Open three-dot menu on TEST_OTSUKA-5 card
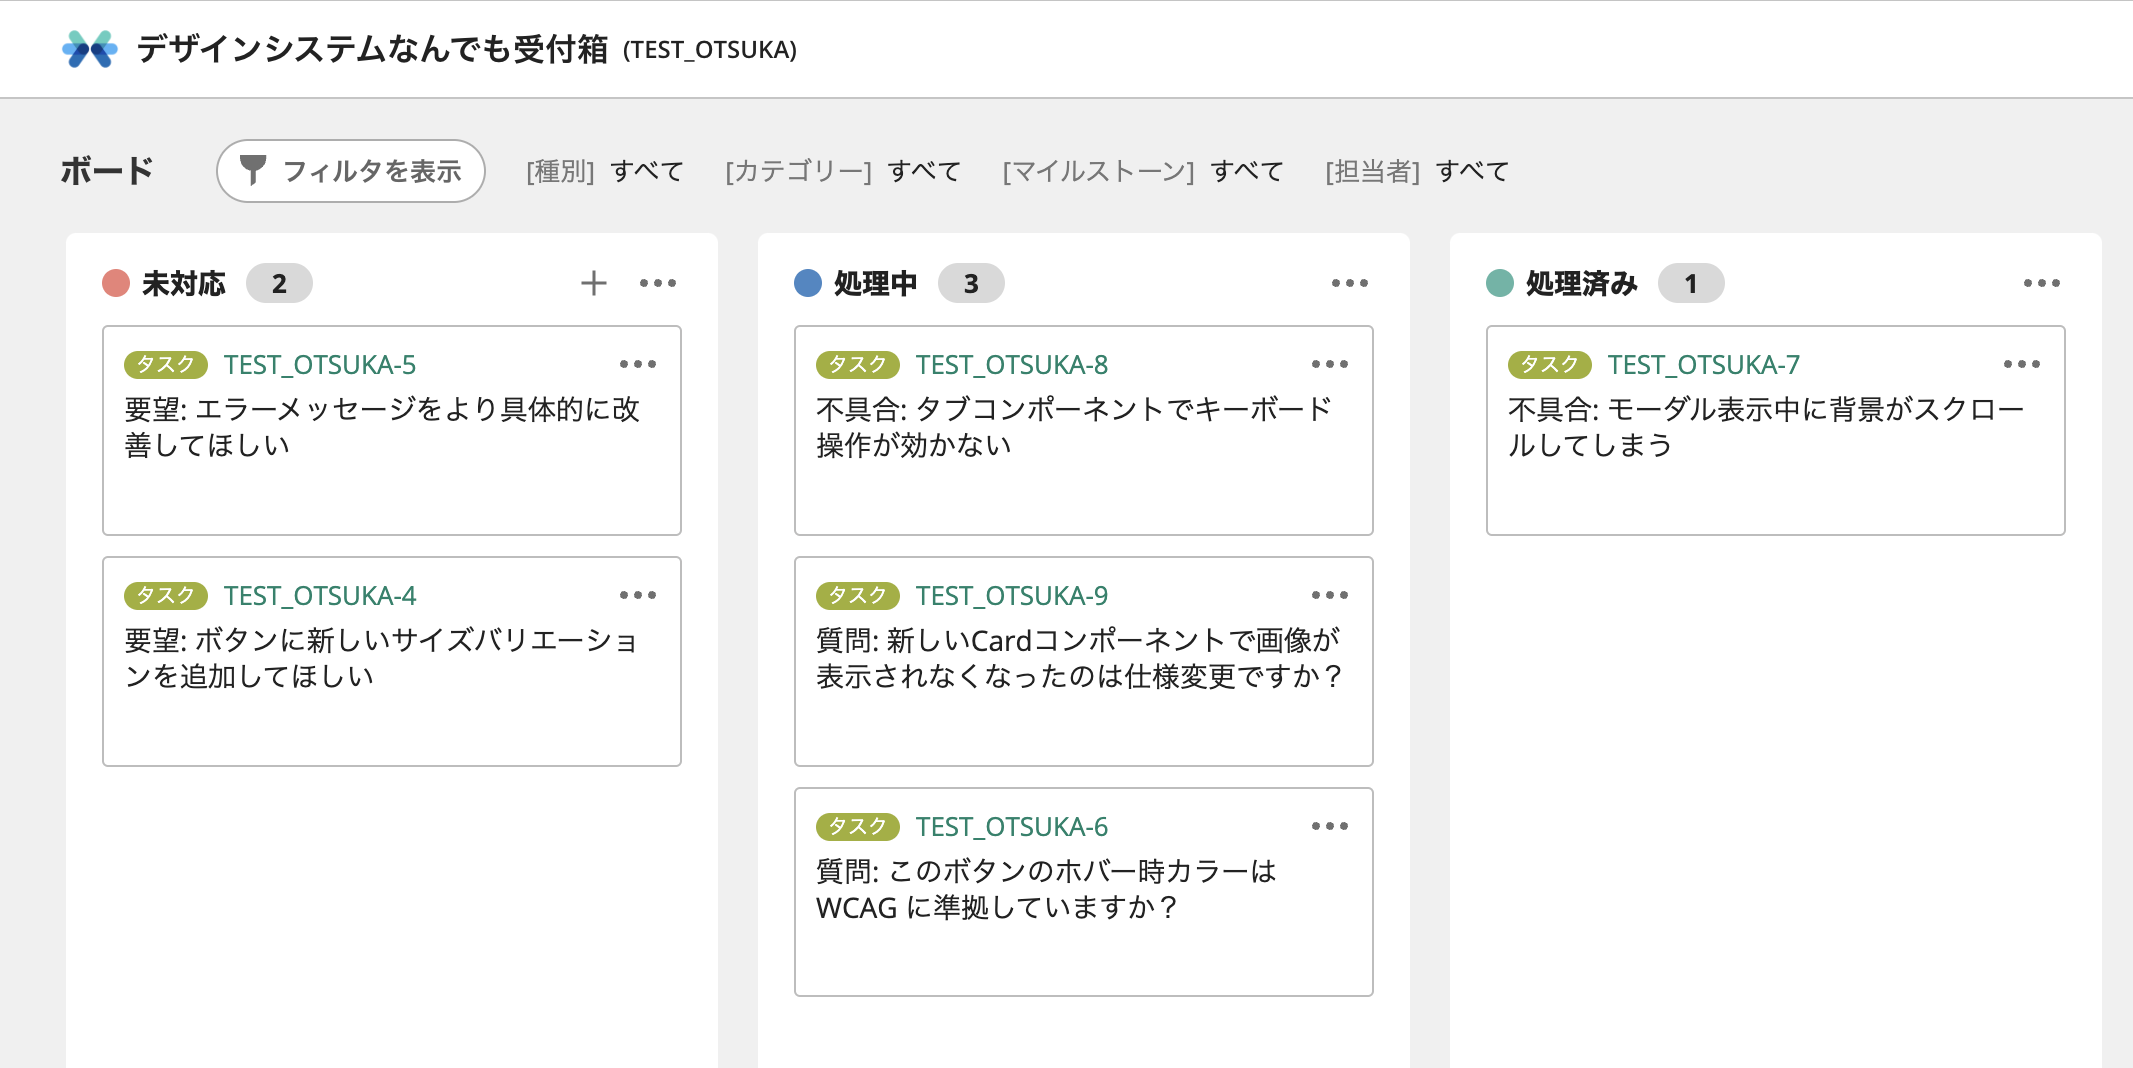This screenshot has height=1068, width=2133. click(637, 364)
